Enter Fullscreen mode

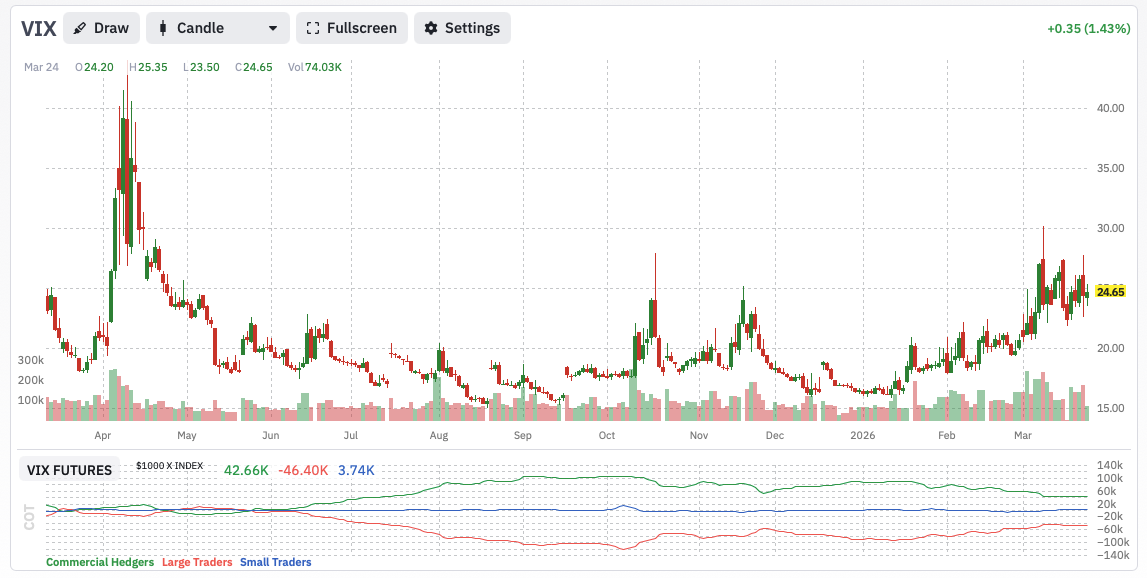pos(352,28)
